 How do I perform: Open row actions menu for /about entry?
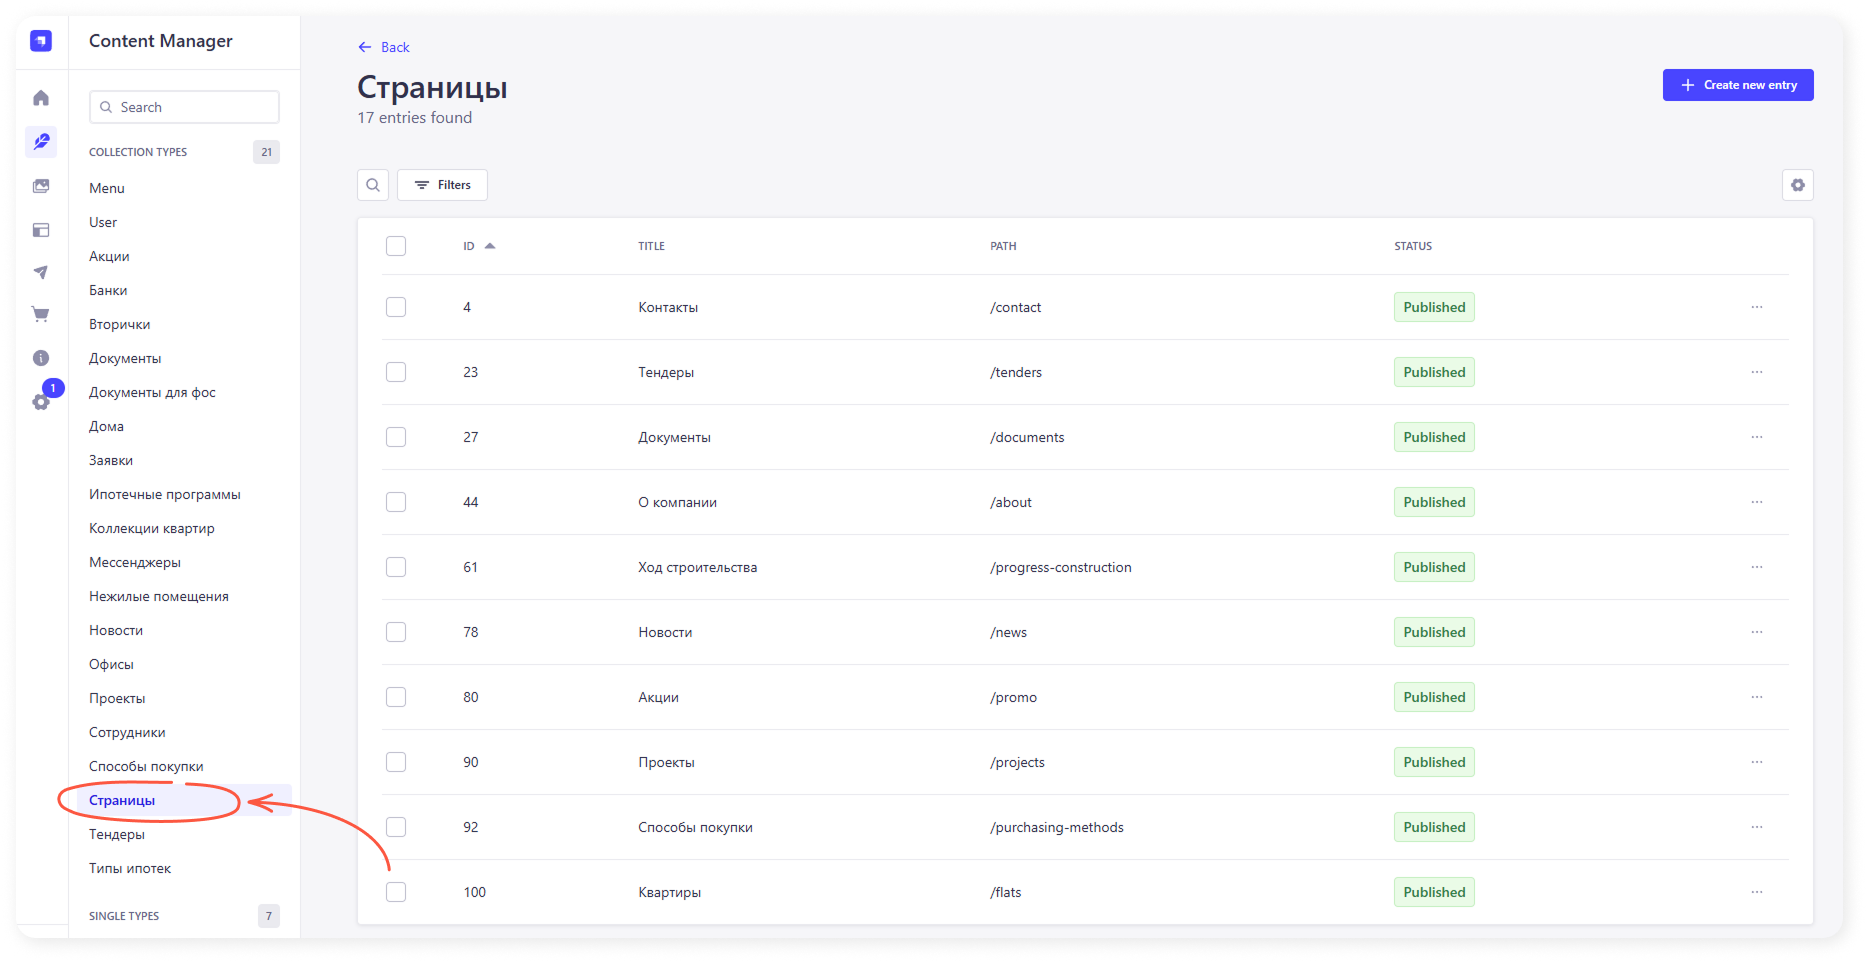click(x=1757, y=502)
